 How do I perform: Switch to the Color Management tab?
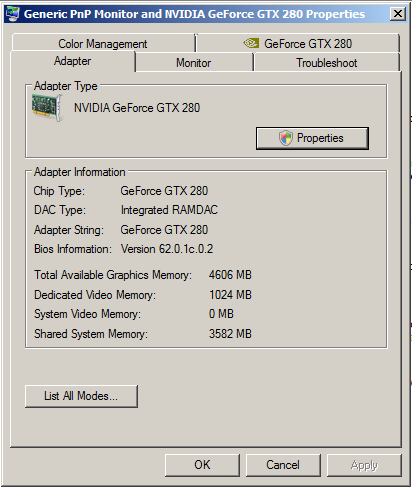(x=103, y=44)
